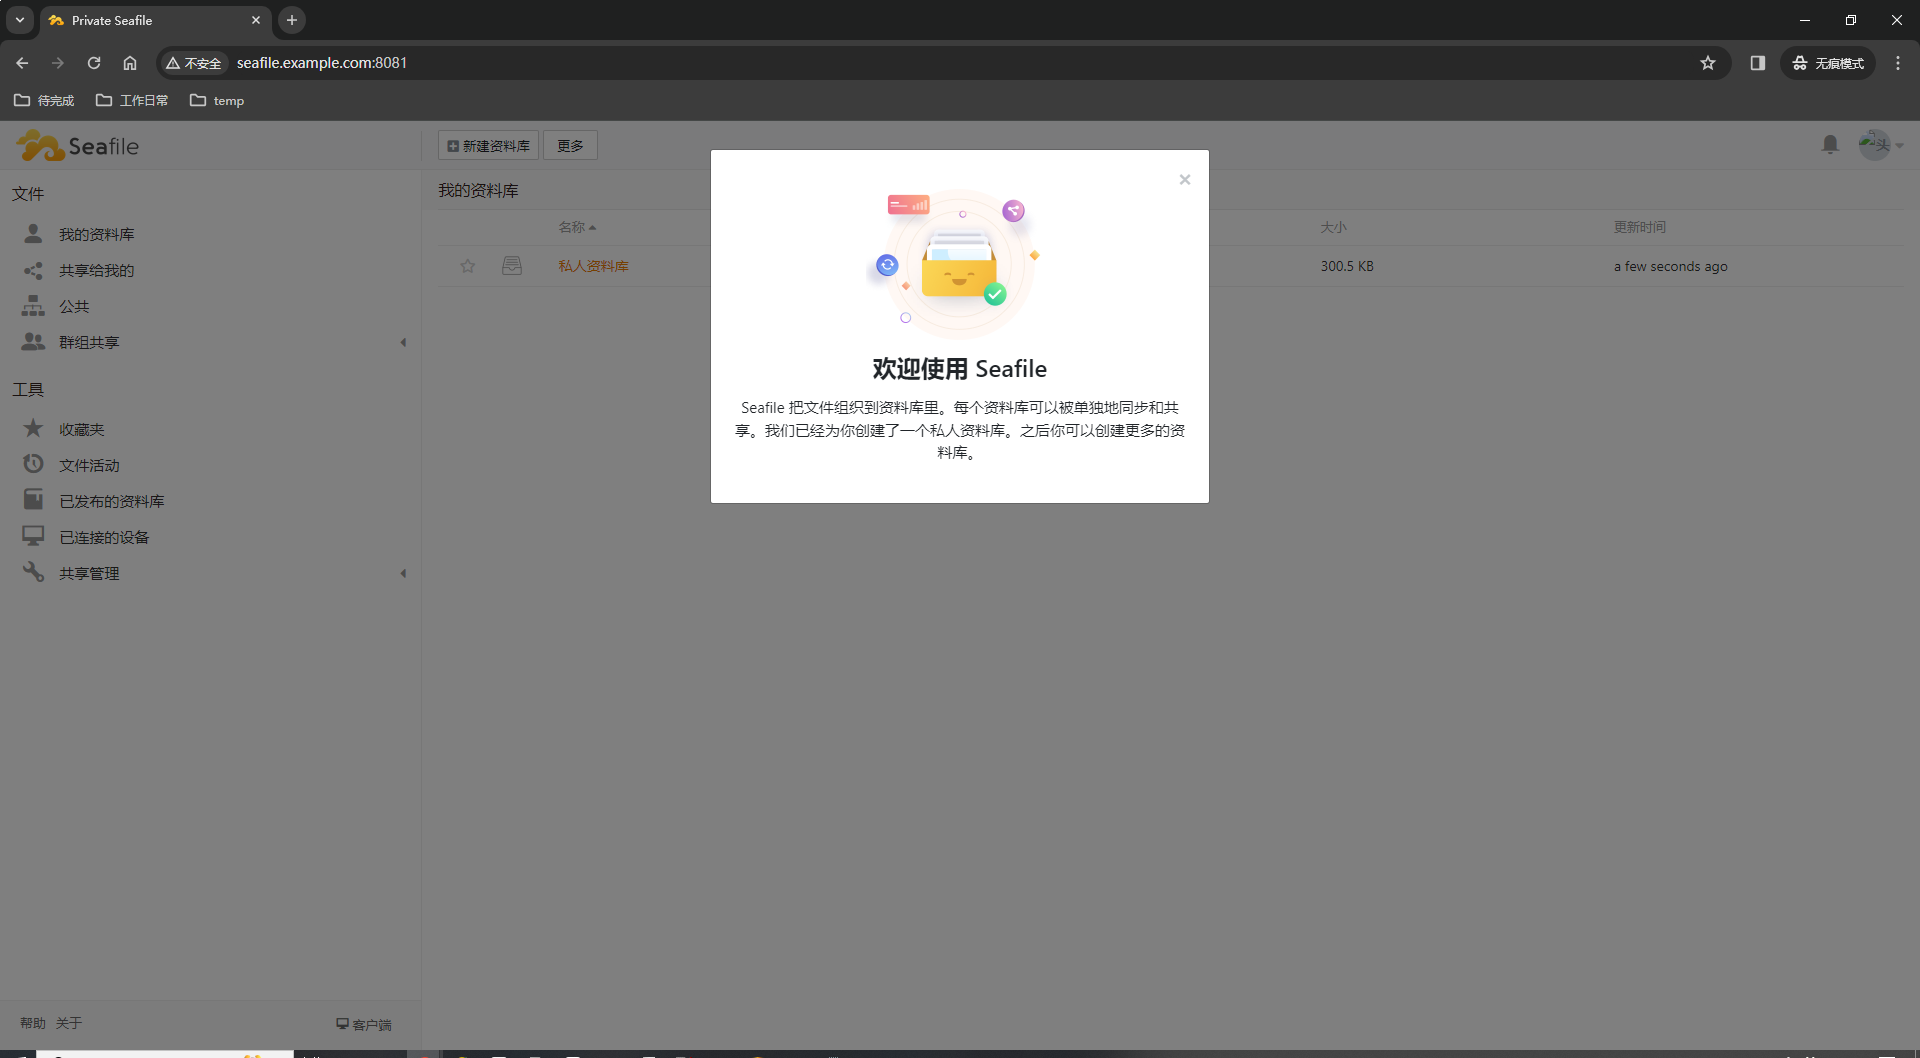The width and height of the screenshot is (1920, 1058).
Task: Click the notification bell icon
Action: [1830, 144]
